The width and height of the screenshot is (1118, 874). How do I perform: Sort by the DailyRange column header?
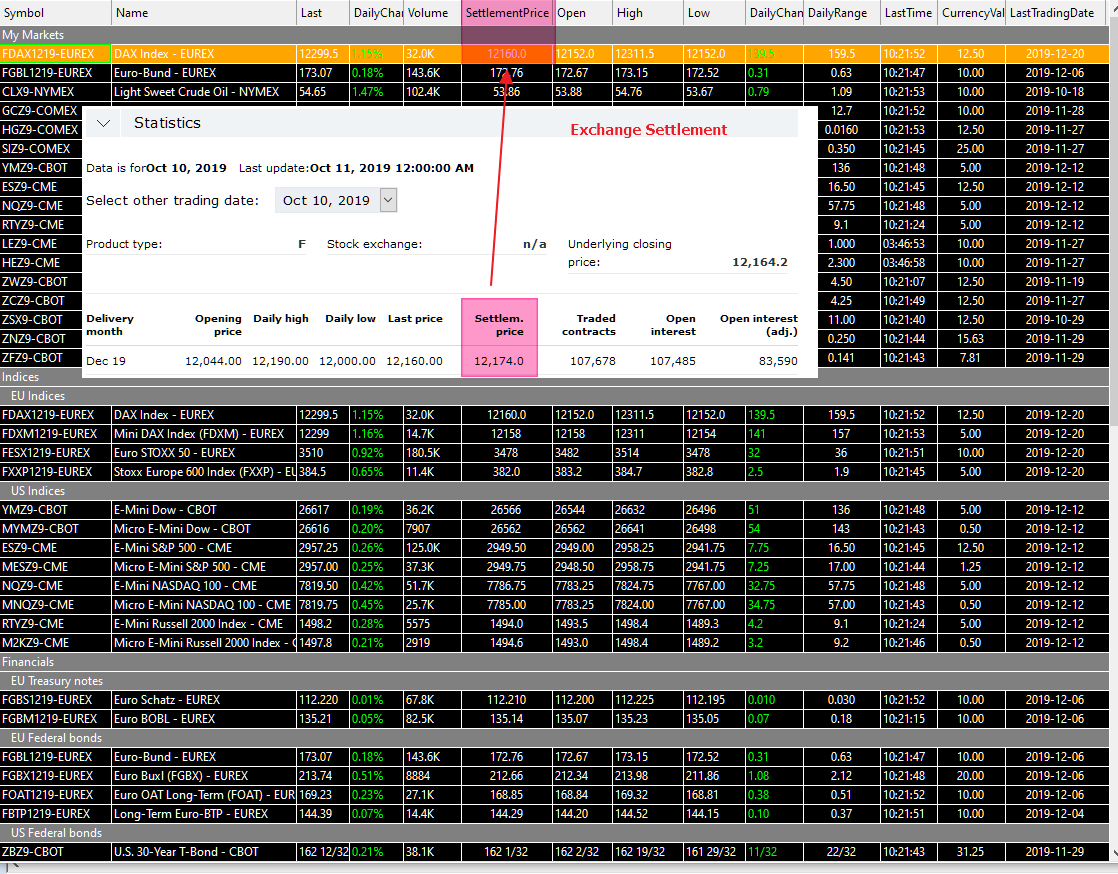(842, 13)
